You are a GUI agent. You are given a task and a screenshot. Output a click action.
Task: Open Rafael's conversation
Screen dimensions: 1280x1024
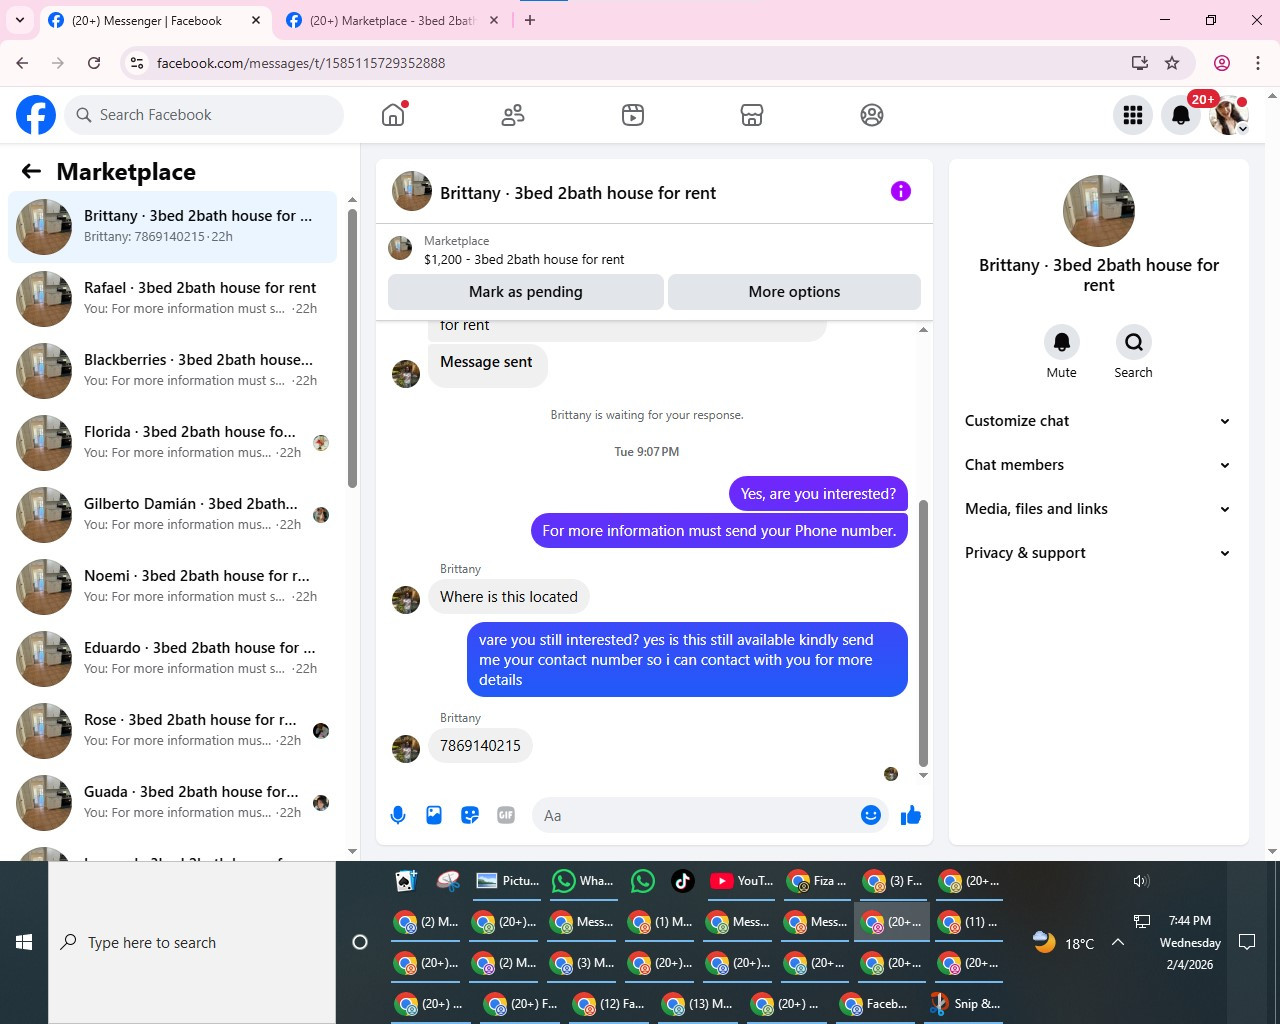173,299
